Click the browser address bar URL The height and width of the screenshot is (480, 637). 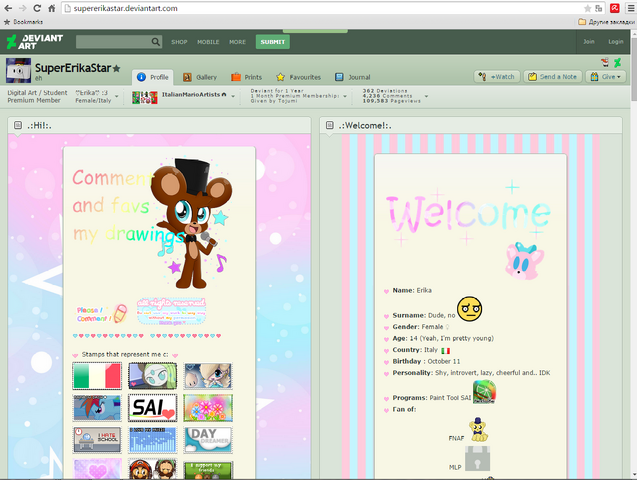point(126,9)
